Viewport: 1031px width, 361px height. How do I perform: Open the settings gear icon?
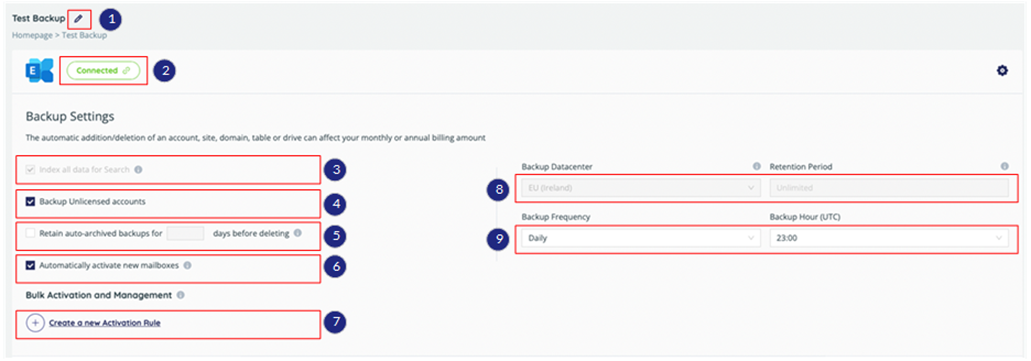1002,70
